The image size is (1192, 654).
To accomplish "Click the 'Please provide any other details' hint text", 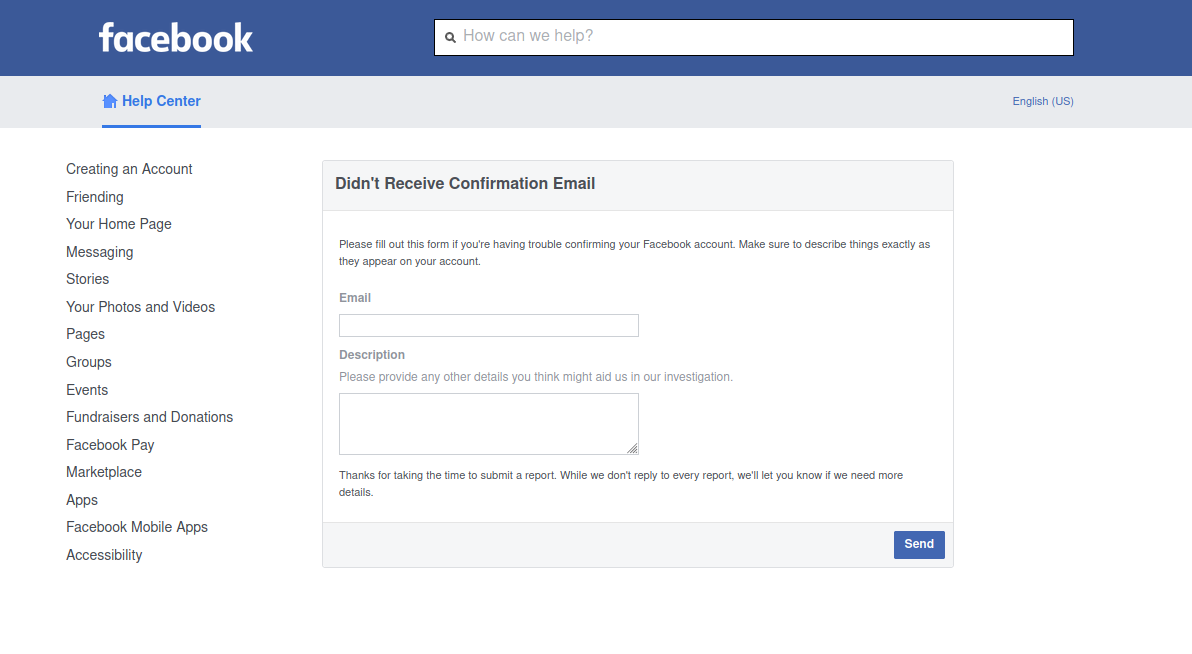I will click(x=536, y=377).
